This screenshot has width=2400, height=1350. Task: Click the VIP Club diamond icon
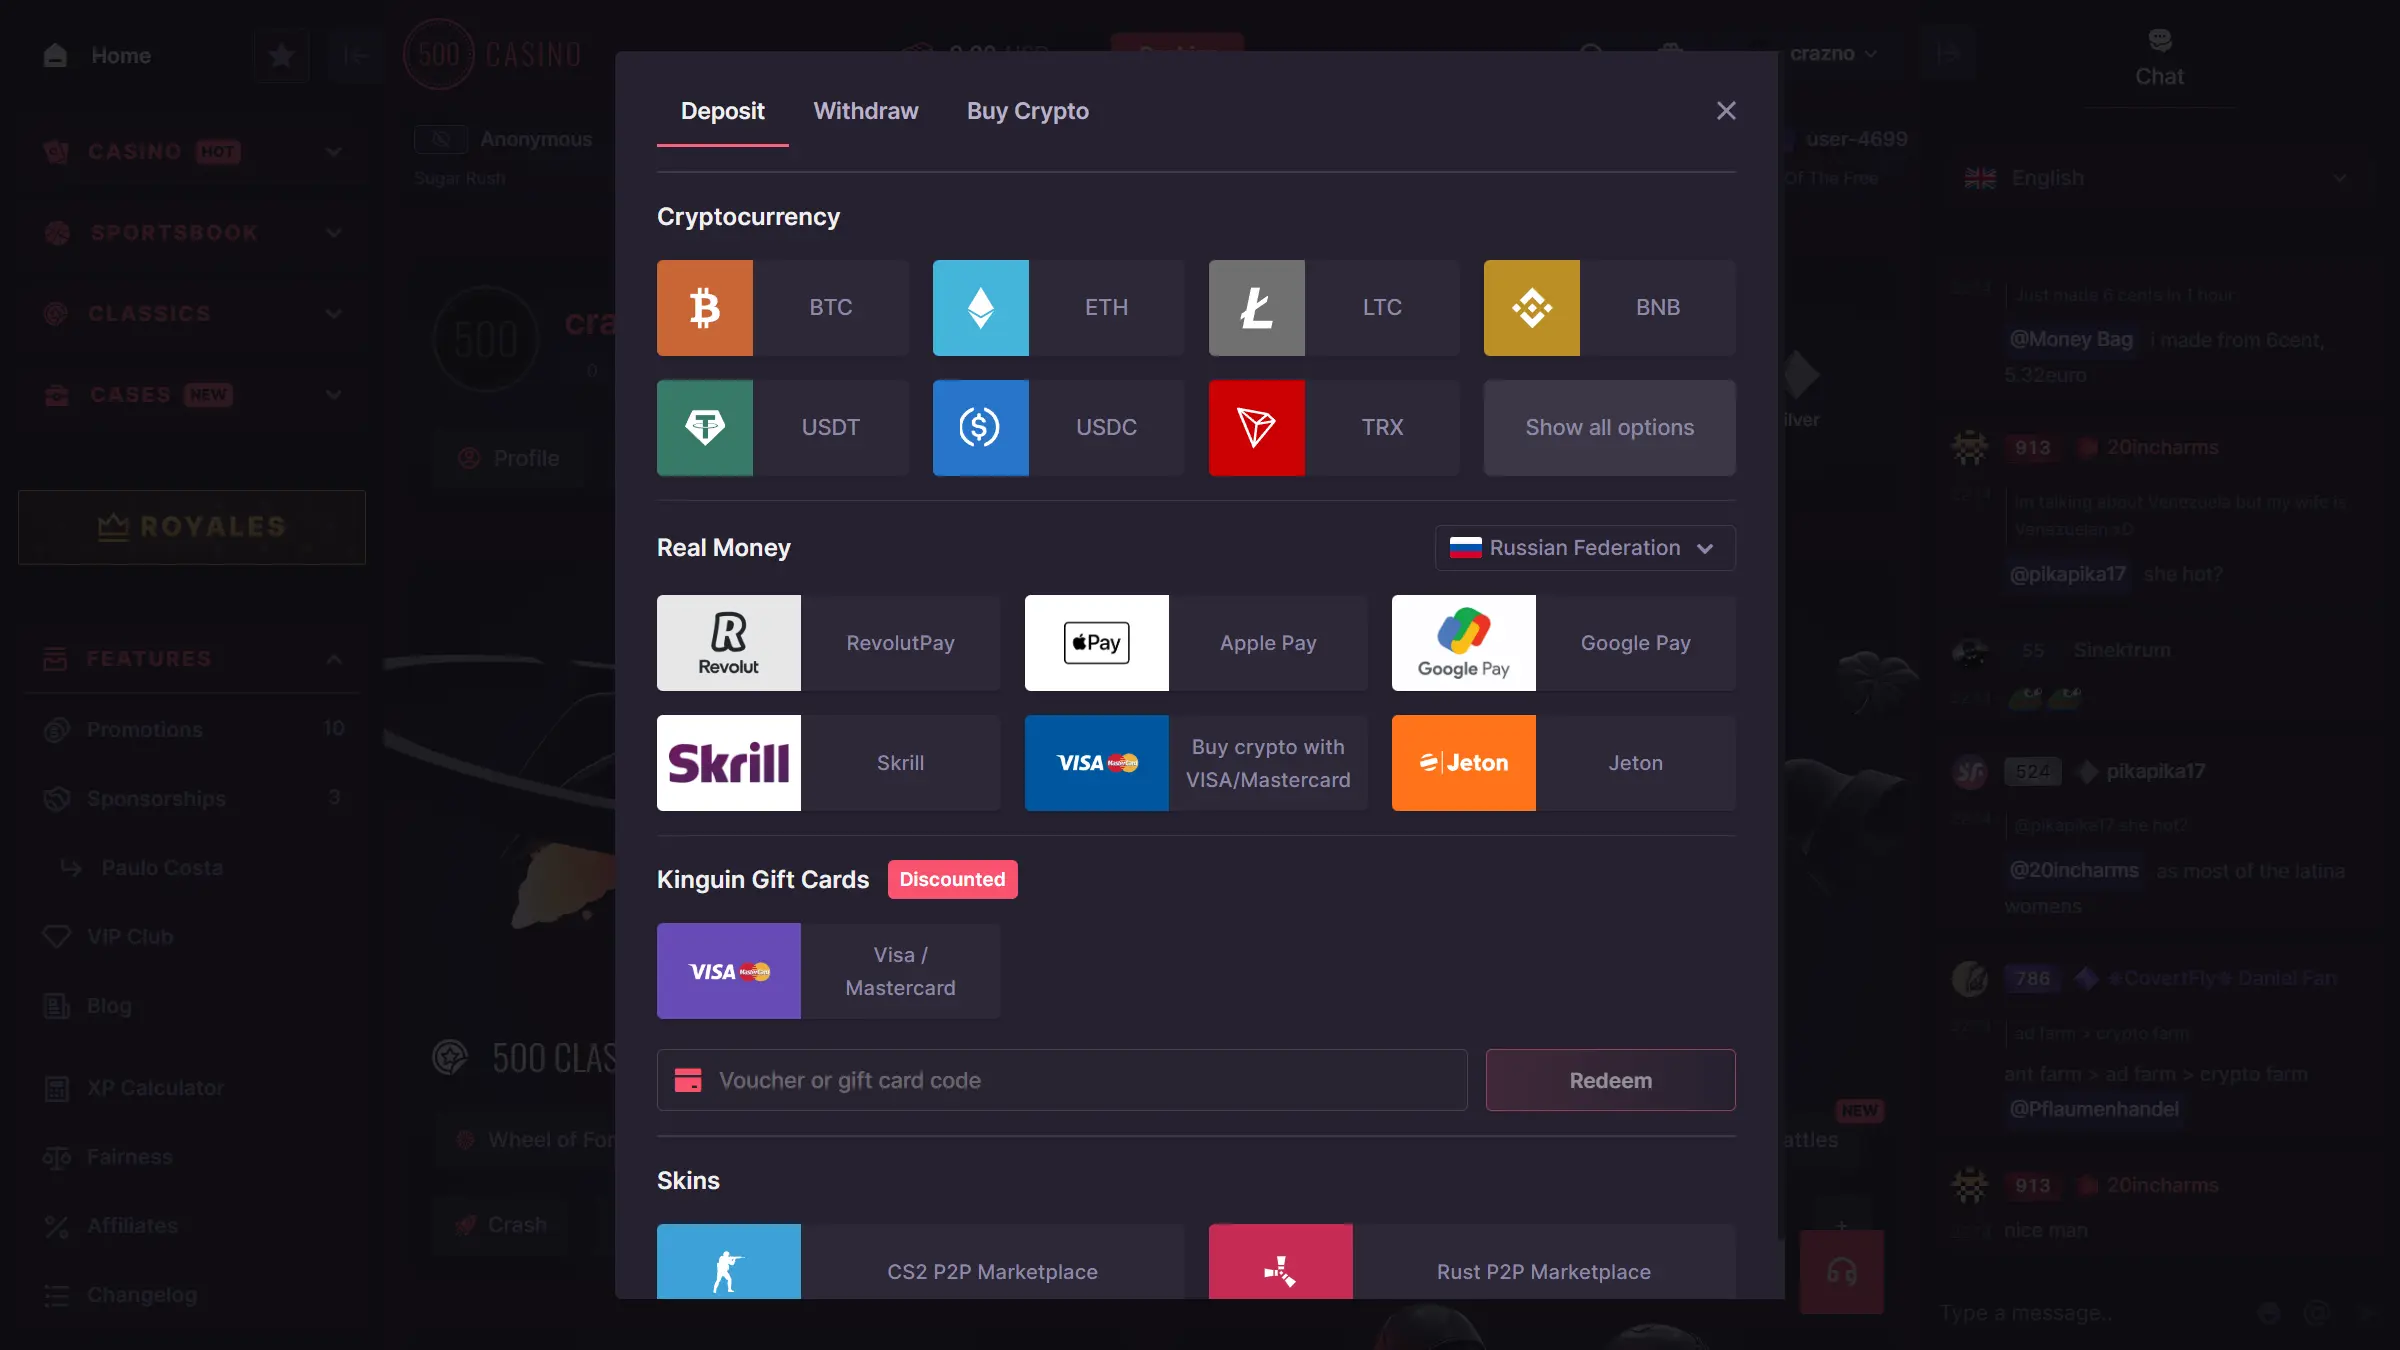coord(57,937)
